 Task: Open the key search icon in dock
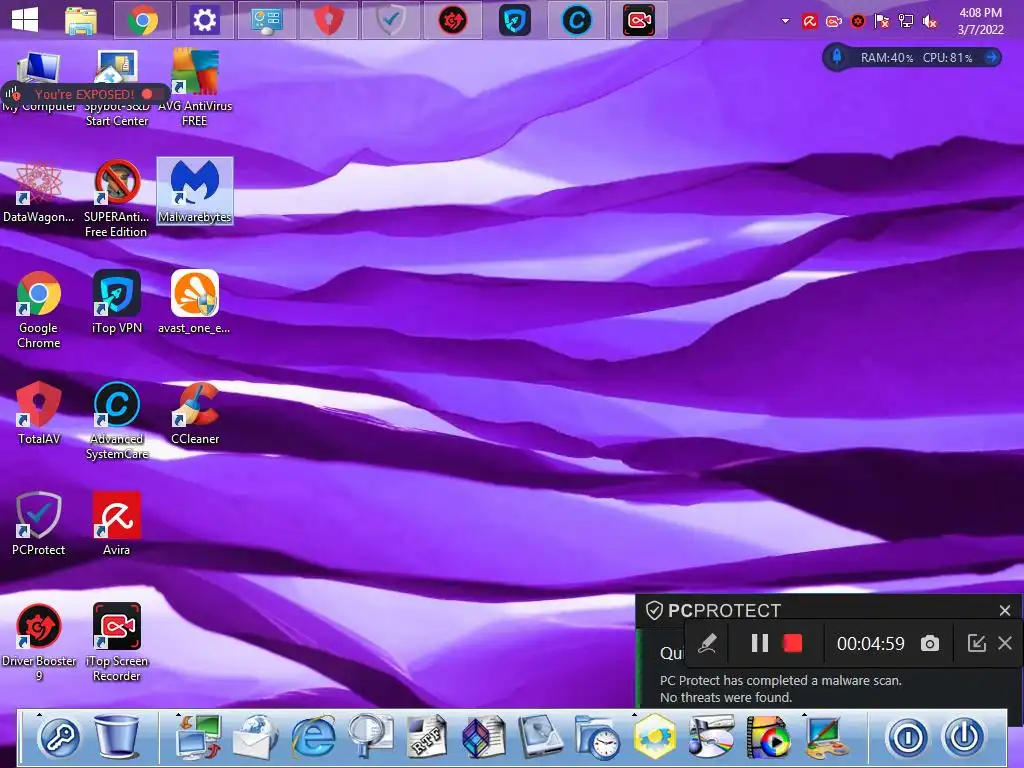59,737
